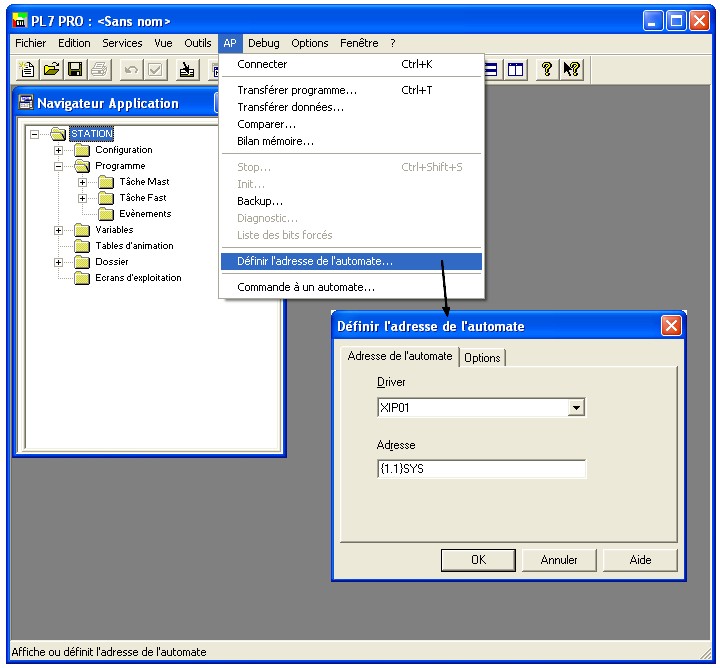The width and height of the screenshot is (720, 668).
Task: Choose Transférer programme… menu entry
Action: tap(351, 90)
